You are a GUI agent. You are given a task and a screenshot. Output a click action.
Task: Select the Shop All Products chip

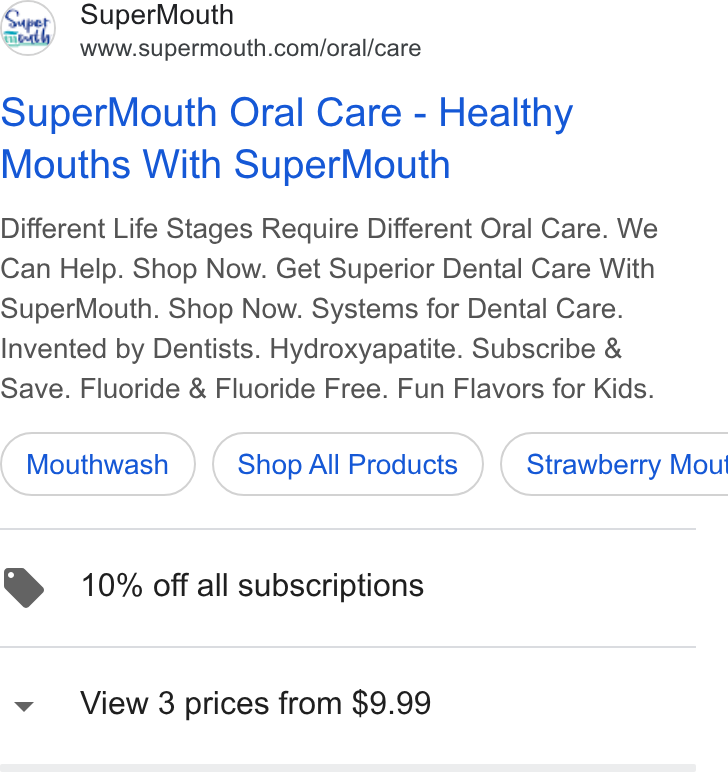[348, 464]
